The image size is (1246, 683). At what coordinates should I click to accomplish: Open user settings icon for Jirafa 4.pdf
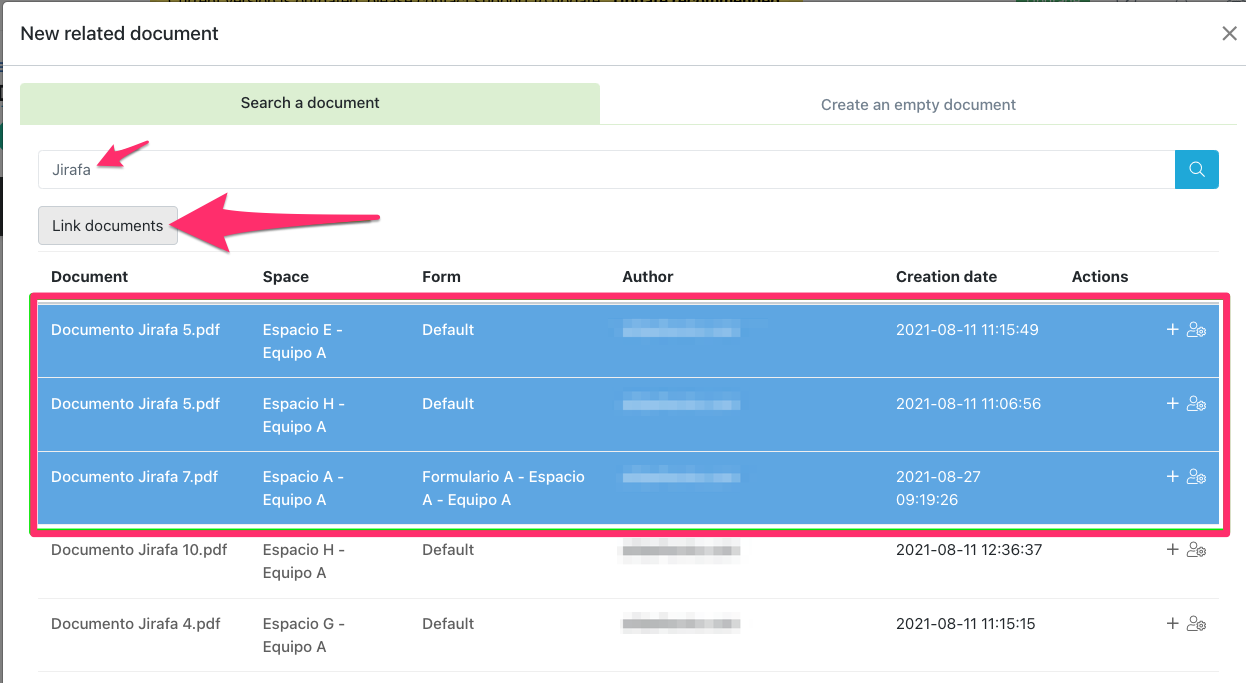click(x=1196, y=624)
